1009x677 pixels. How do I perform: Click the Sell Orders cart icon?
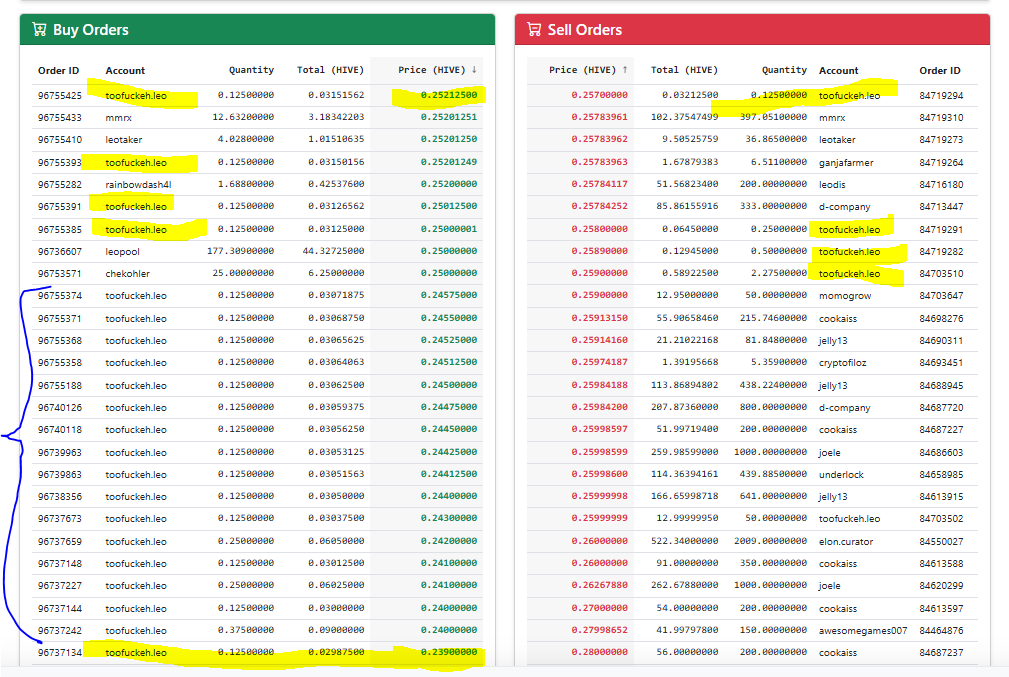534,30
